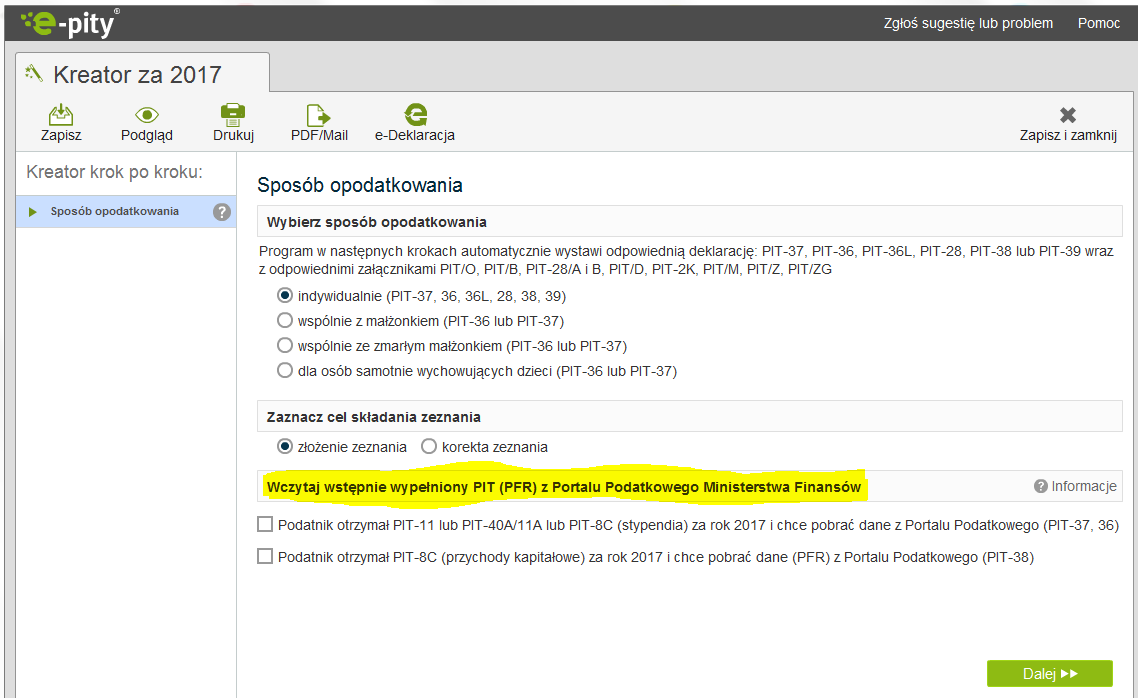Click the e-pity logo
The image size is (1138, 698).
[70, 21]
